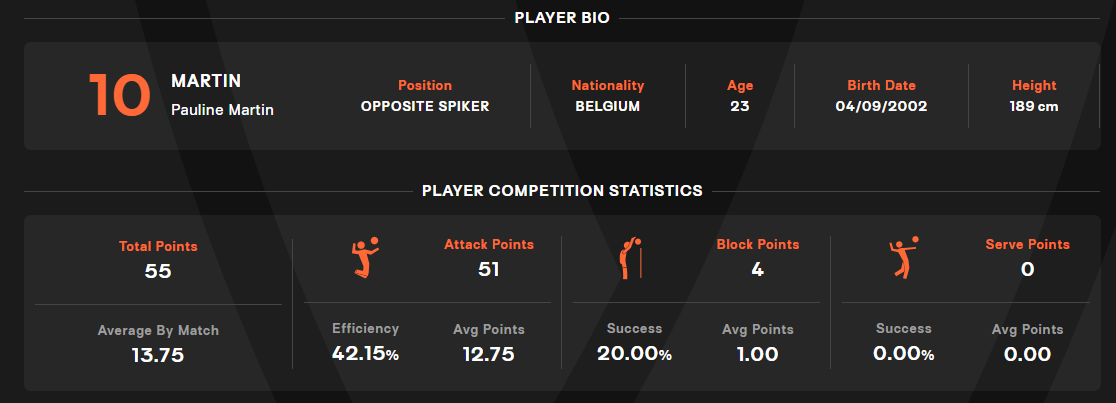Screen dimensions: 1116x403
Task: Click the 20.00% block success value
Action: [x=634, y=353]
